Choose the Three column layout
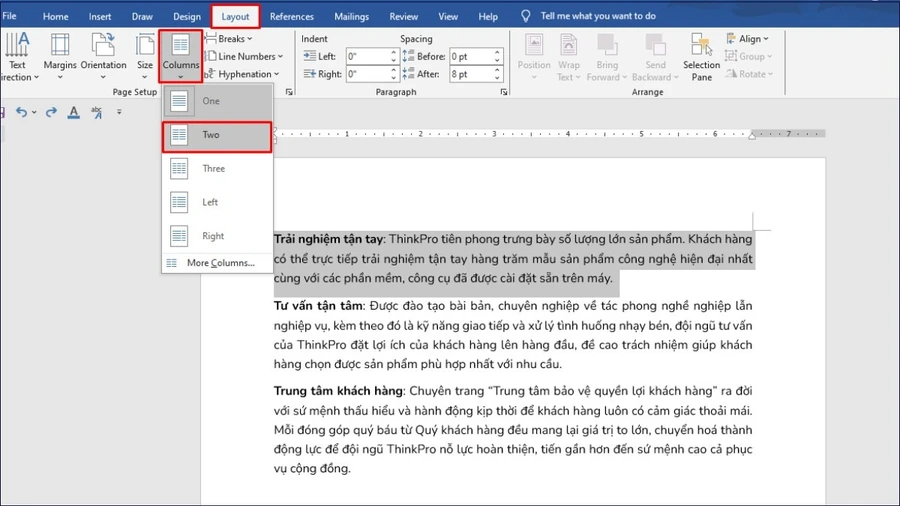900x506 pixels. point(218,169)
